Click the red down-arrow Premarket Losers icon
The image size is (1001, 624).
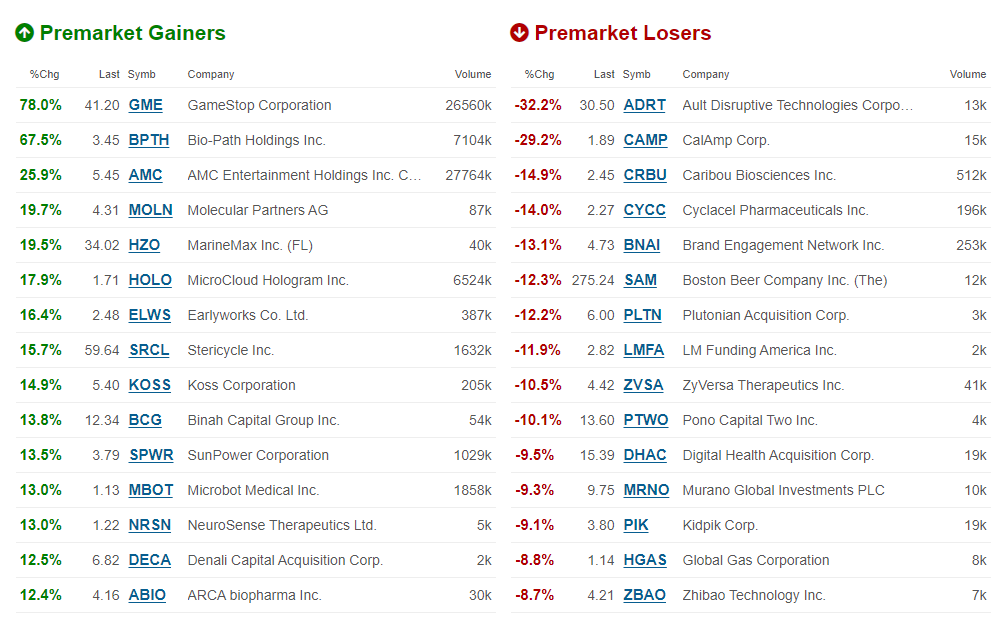519,33
